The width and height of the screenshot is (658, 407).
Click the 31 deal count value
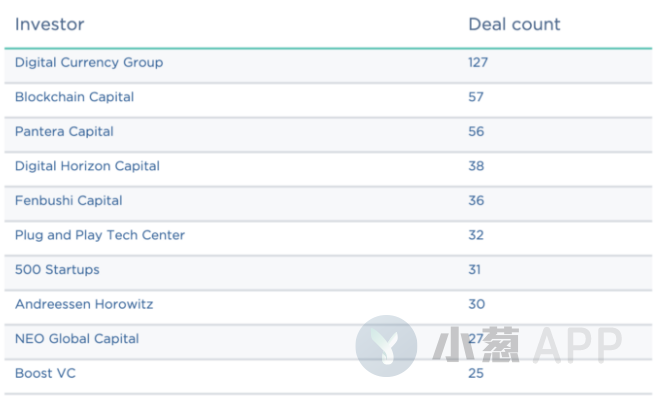point(475,269)
